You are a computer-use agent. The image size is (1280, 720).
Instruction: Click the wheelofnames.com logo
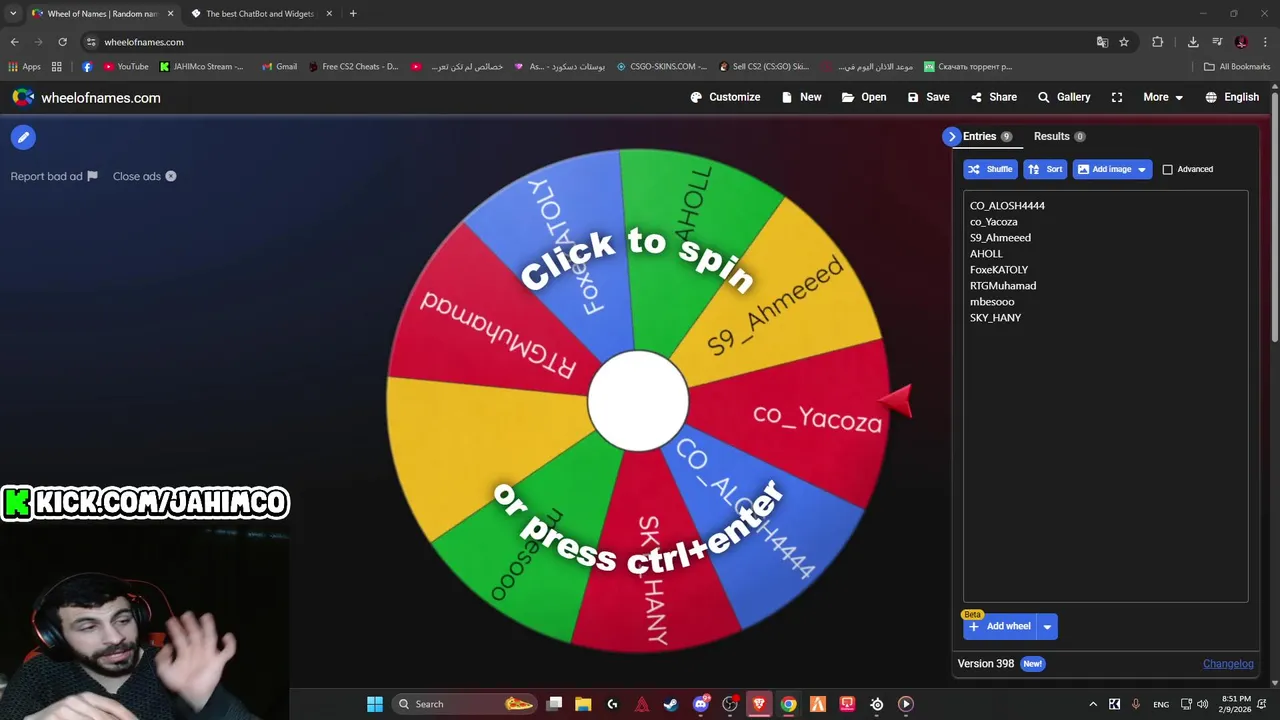click(x=86, y=97)
